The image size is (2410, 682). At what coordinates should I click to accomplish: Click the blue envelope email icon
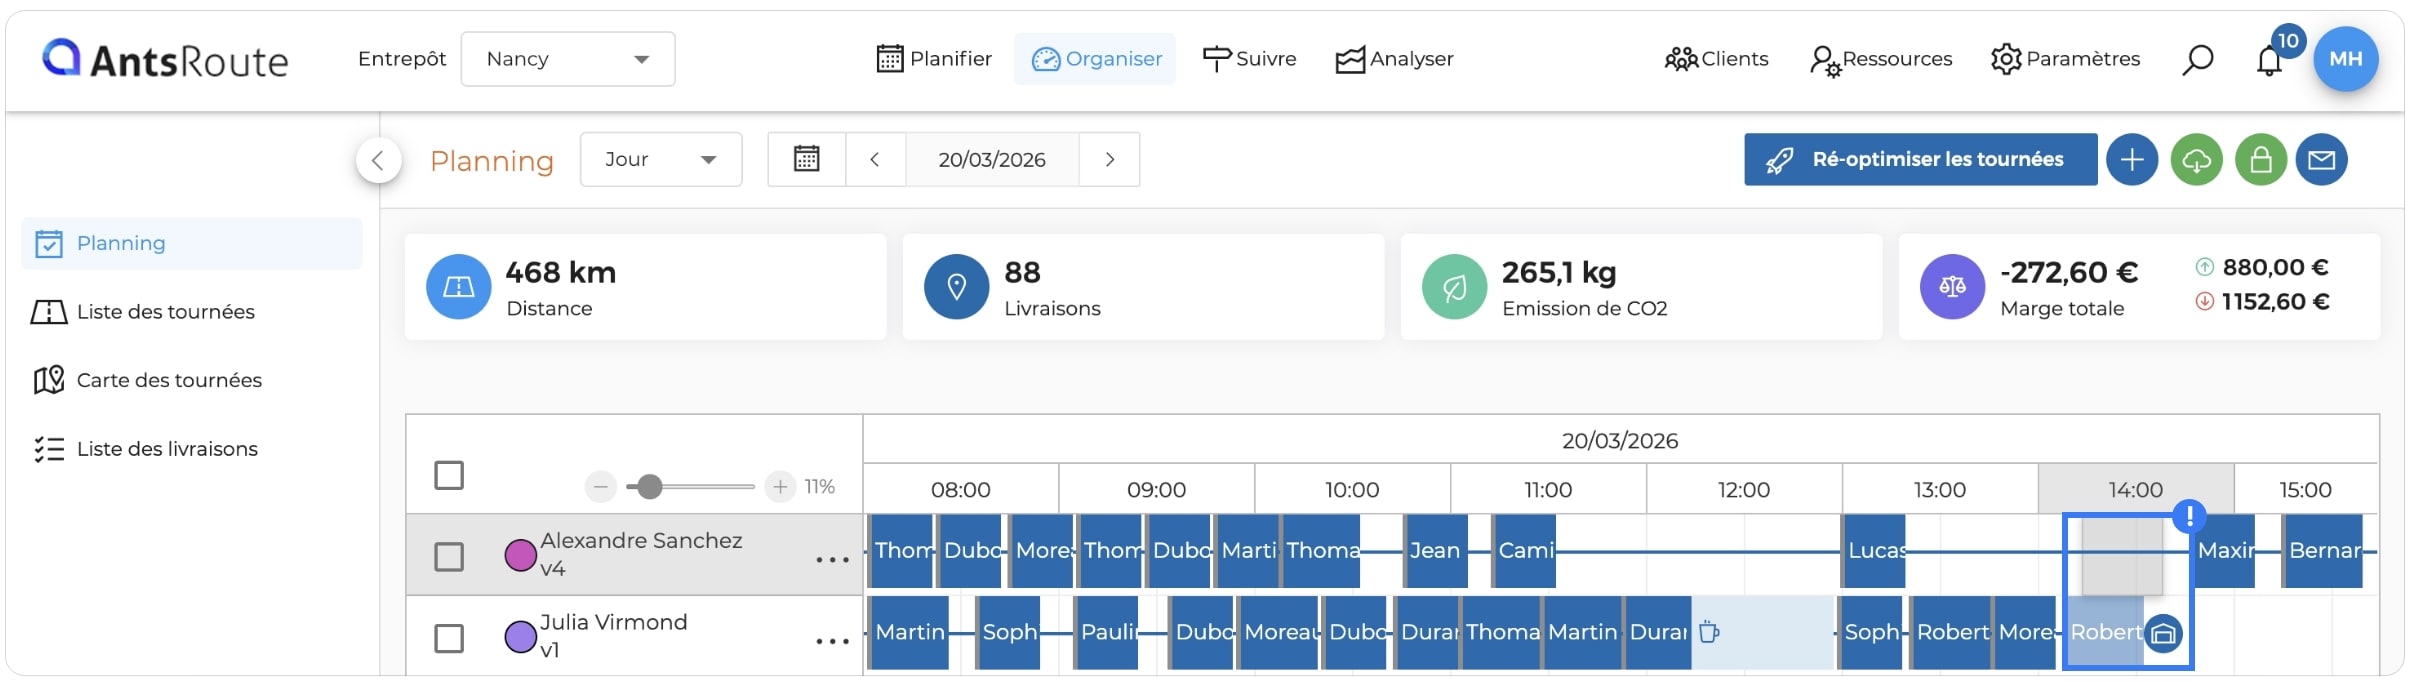tap(2321, 160)
